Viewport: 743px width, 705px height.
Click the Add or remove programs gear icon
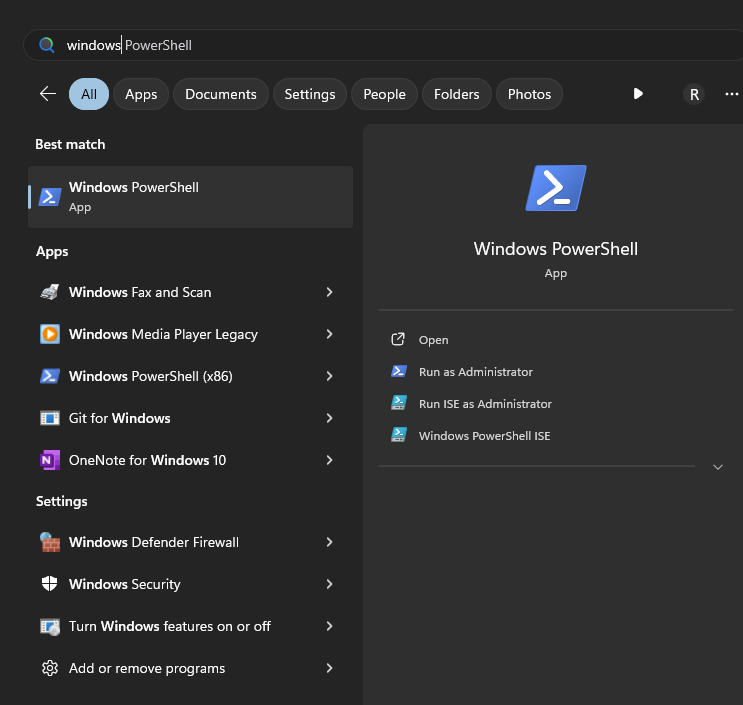click(50, 668)
